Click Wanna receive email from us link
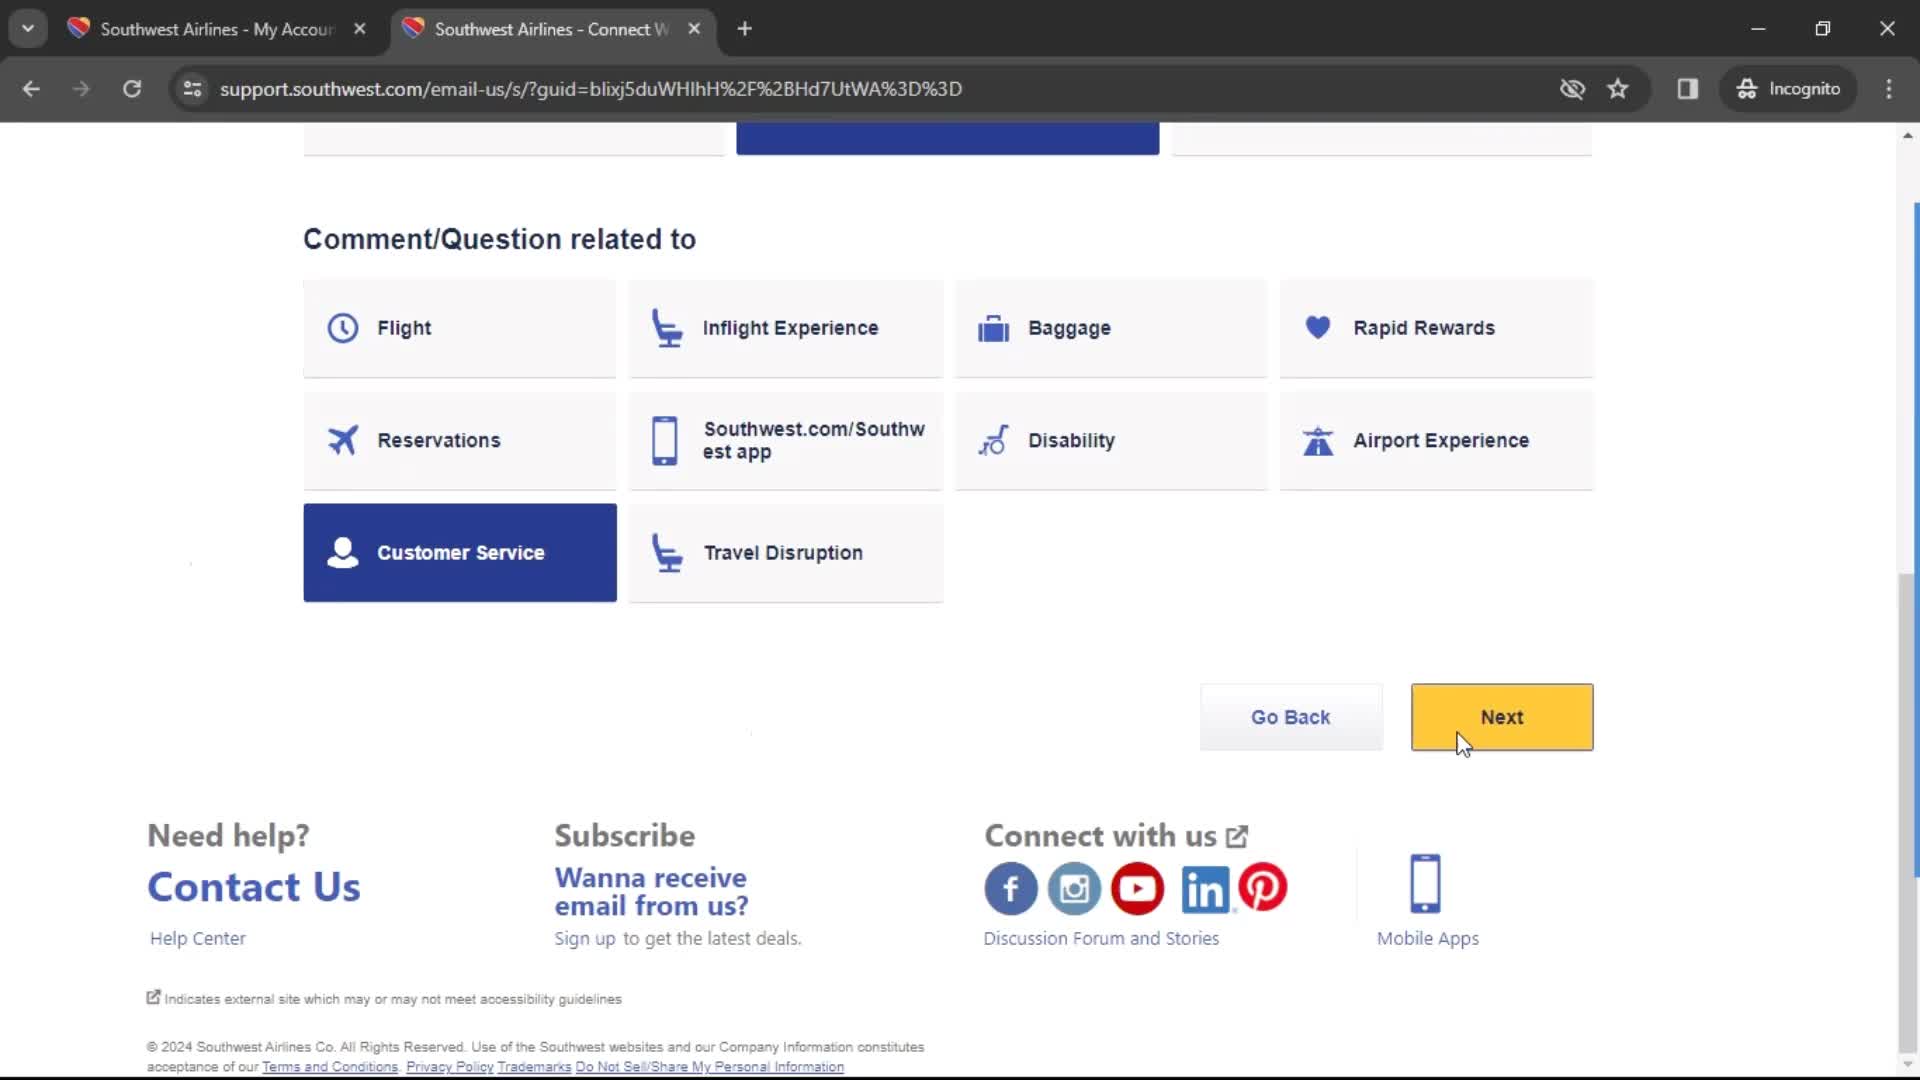 pos(651,891)
